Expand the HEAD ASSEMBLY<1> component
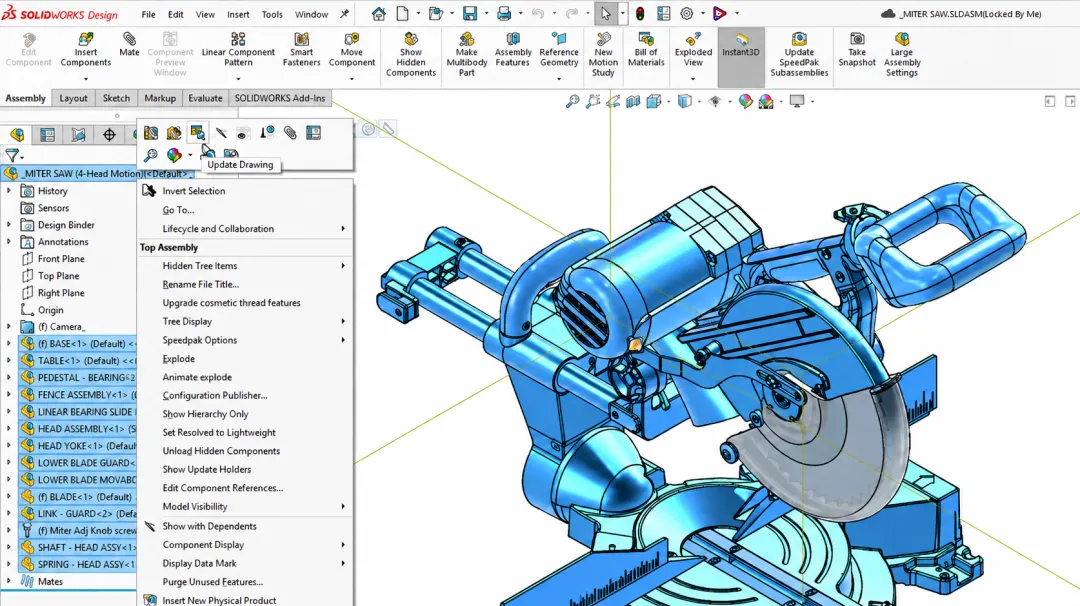 pyautogui.click(x=9, y=428)
